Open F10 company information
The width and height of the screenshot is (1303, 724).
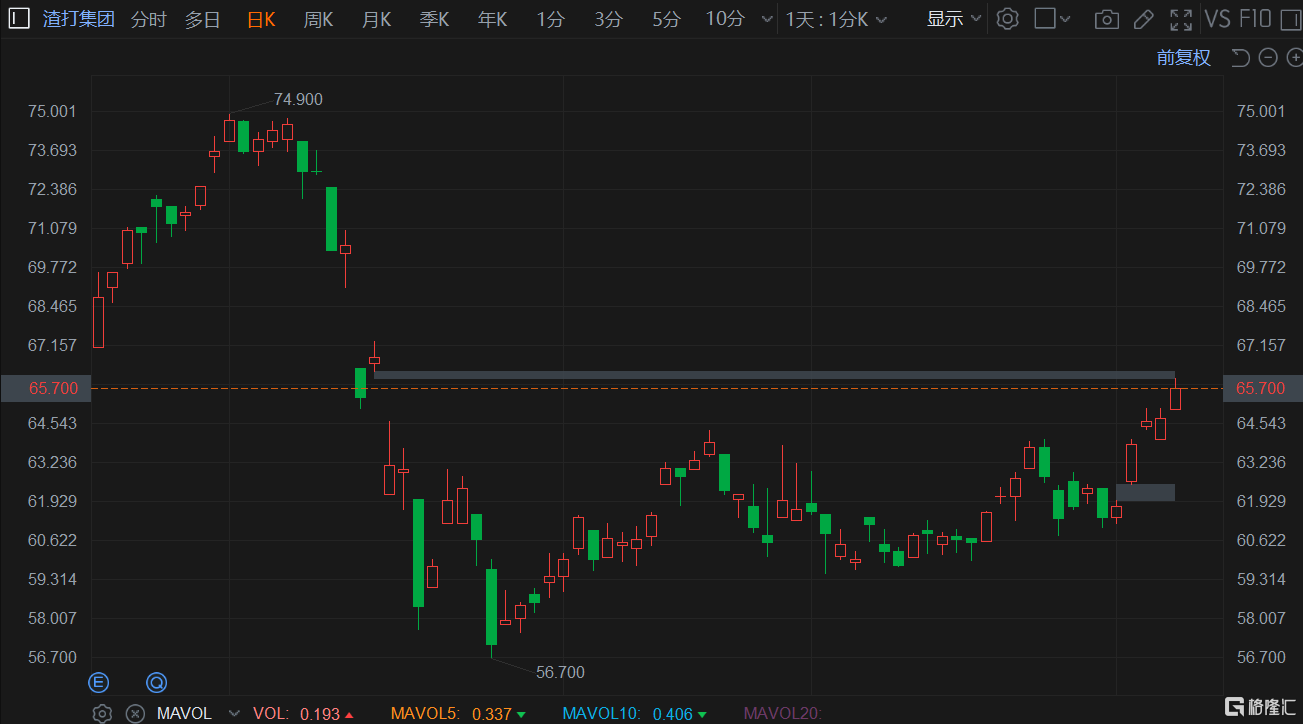[x=1255, y=19]
